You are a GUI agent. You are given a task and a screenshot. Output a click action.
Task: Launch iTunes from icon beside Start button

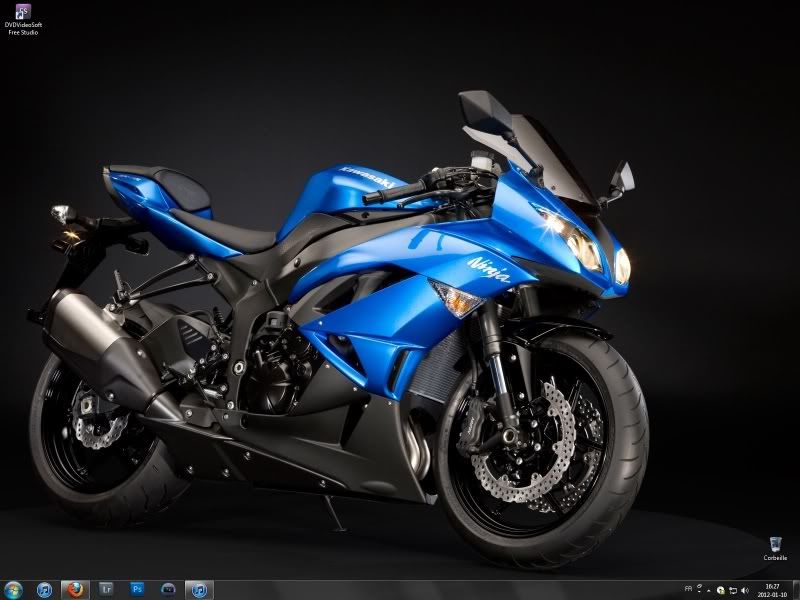45,590
